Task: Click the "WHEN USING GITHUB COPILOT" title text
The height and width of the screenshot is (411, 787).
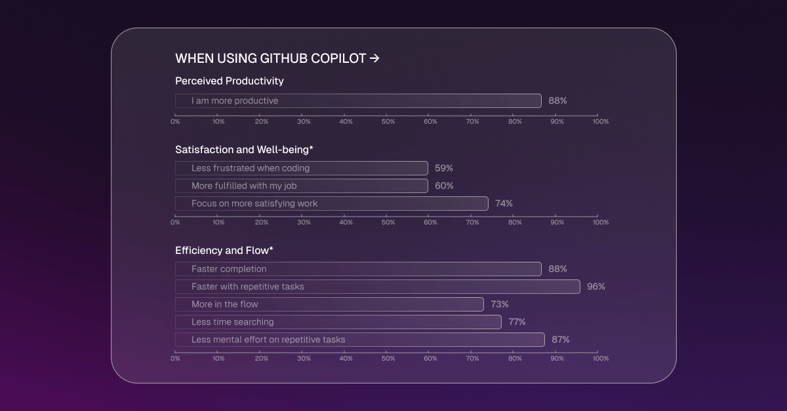Action: pyautogui.click(x=270, y=59)
